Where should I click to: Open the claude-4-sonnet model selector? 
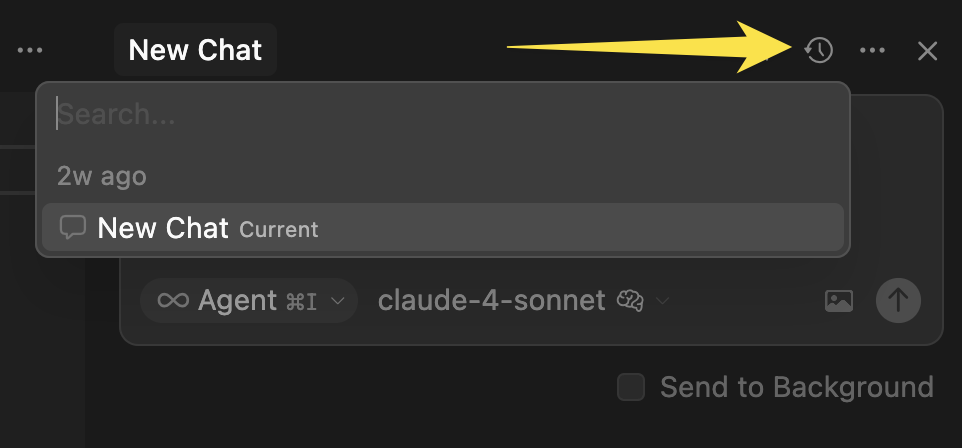(491, 300)
